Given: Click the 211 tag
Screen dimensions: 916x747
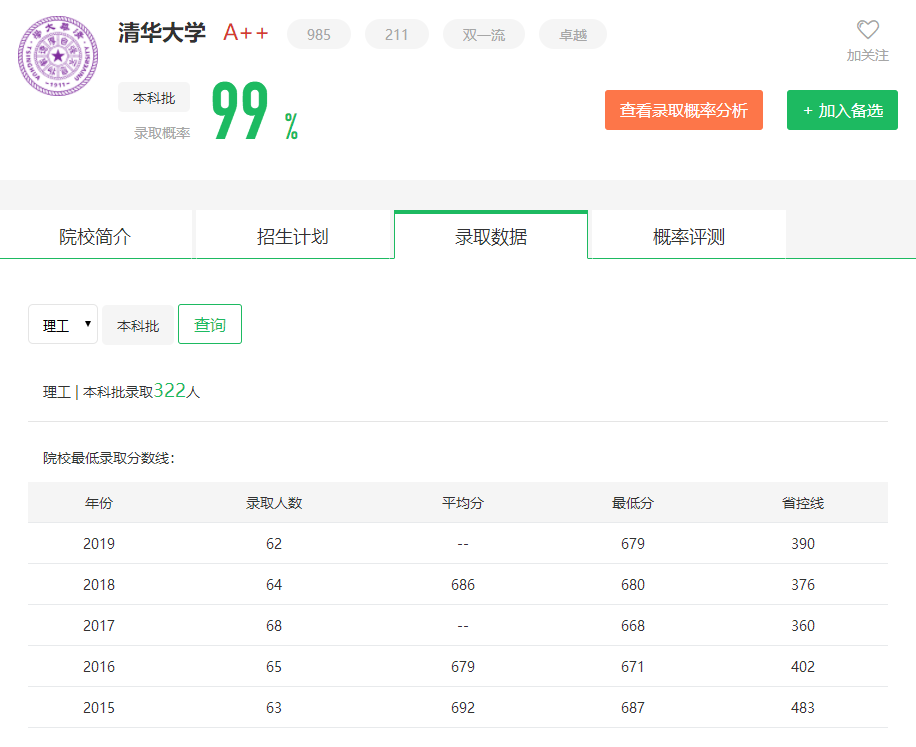Looking at the screenshot, I should tap(397, 34).
